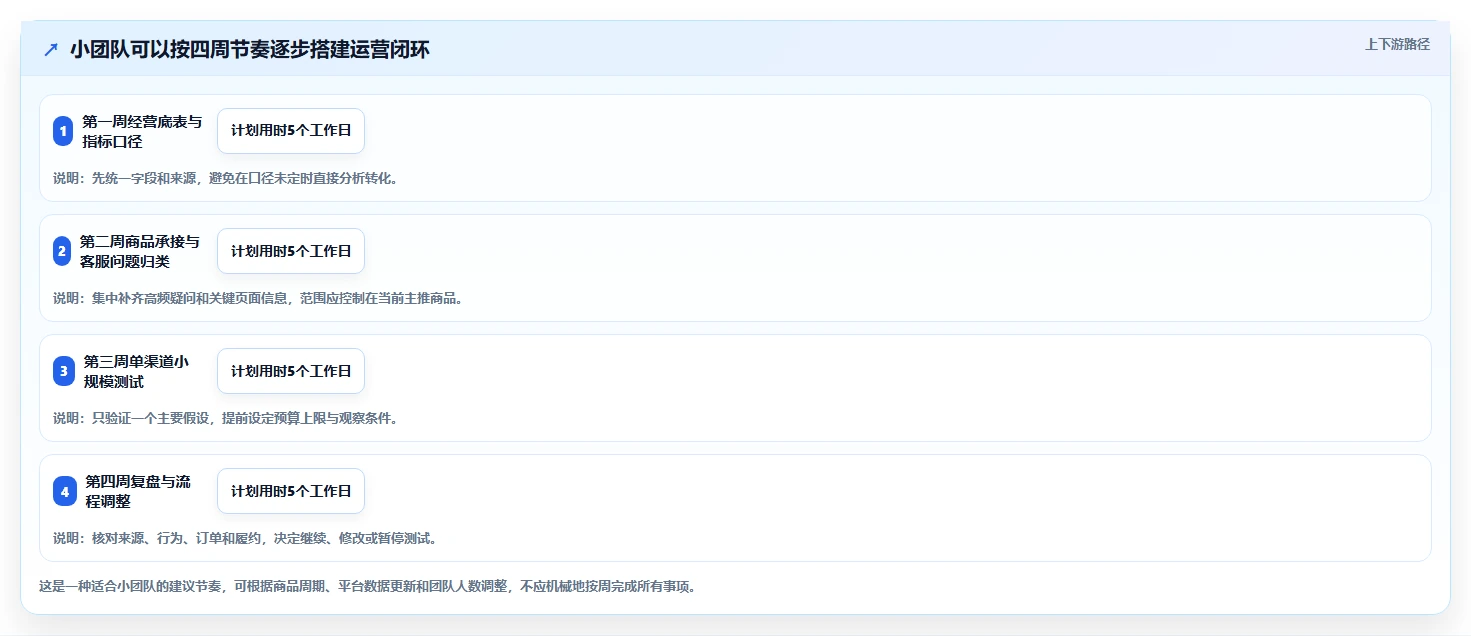
Task: Click the note starting 说明：集中补齐高频疑问
Action: tap(258, 298)
